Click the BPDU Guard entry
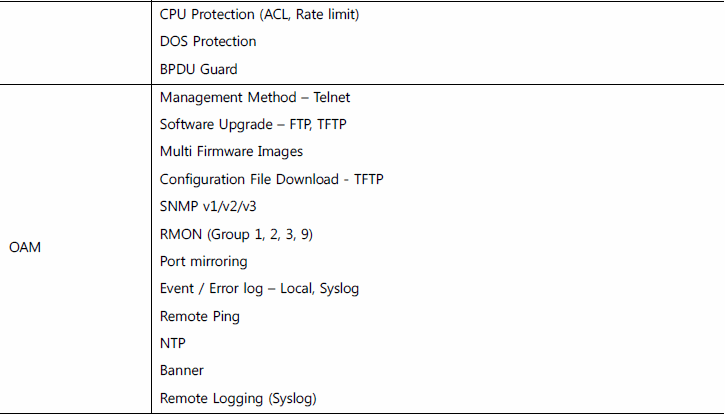Image resolution: width=725 pixels, height=415 pixels. click(199, 69)
